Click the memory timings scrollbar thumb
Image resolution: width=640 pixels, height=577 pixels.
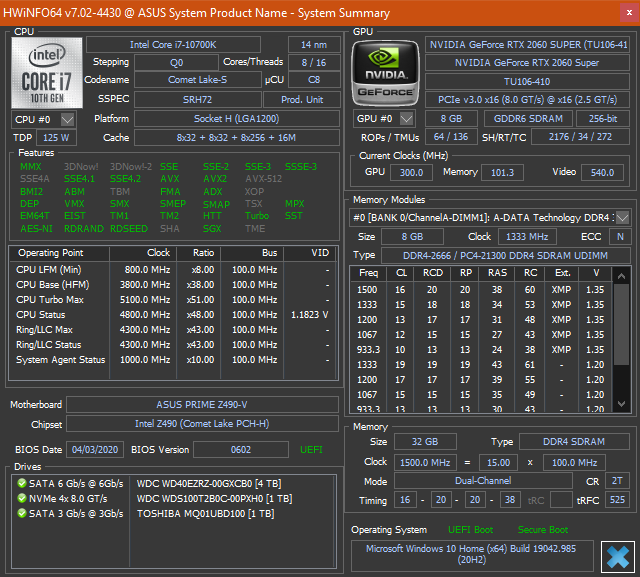[x=621, y=324]
